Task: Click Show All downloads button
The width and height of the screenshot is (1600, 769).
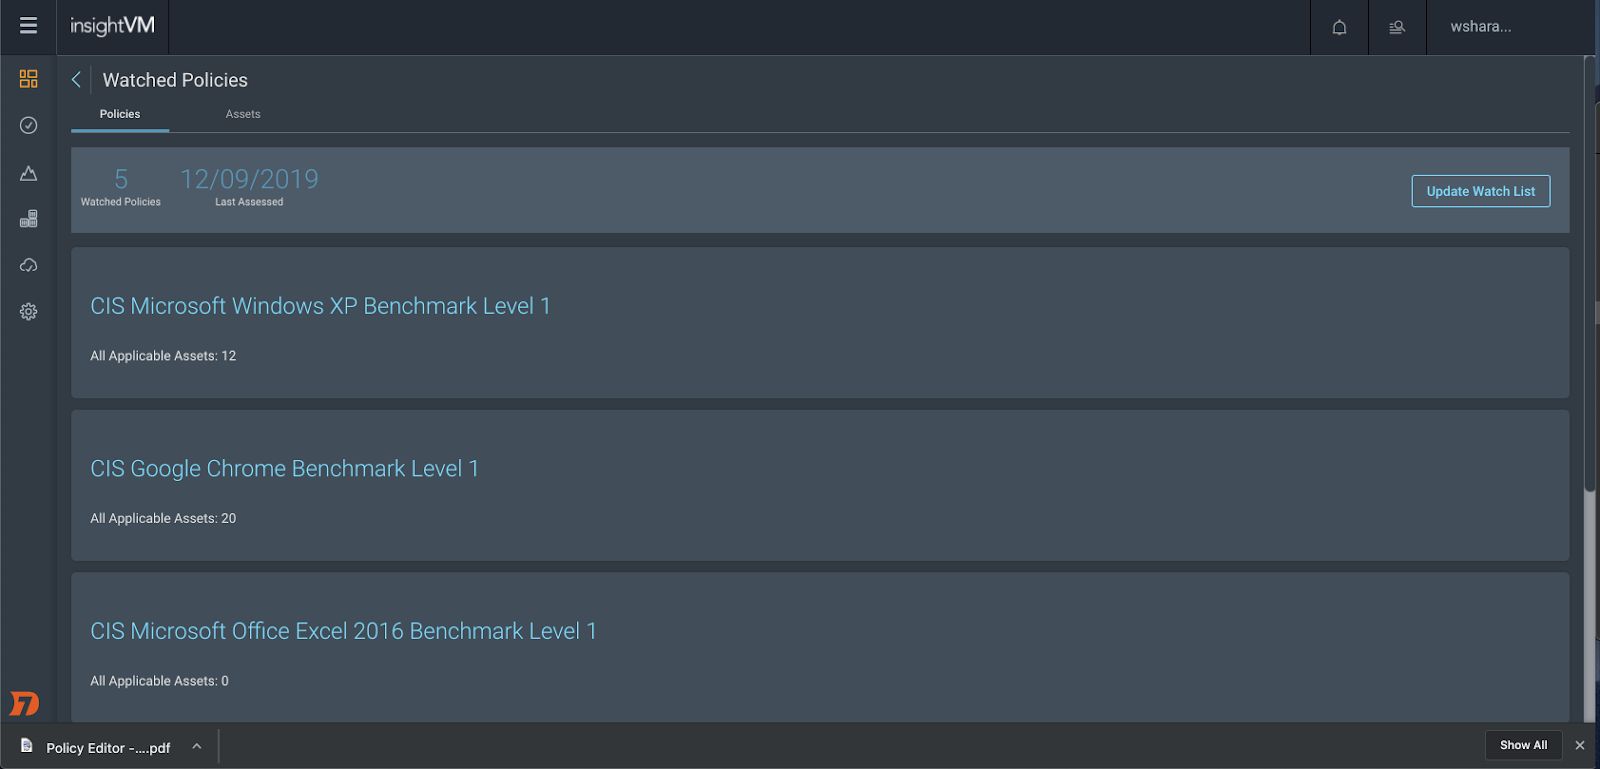Action: tap(1523, 745)
